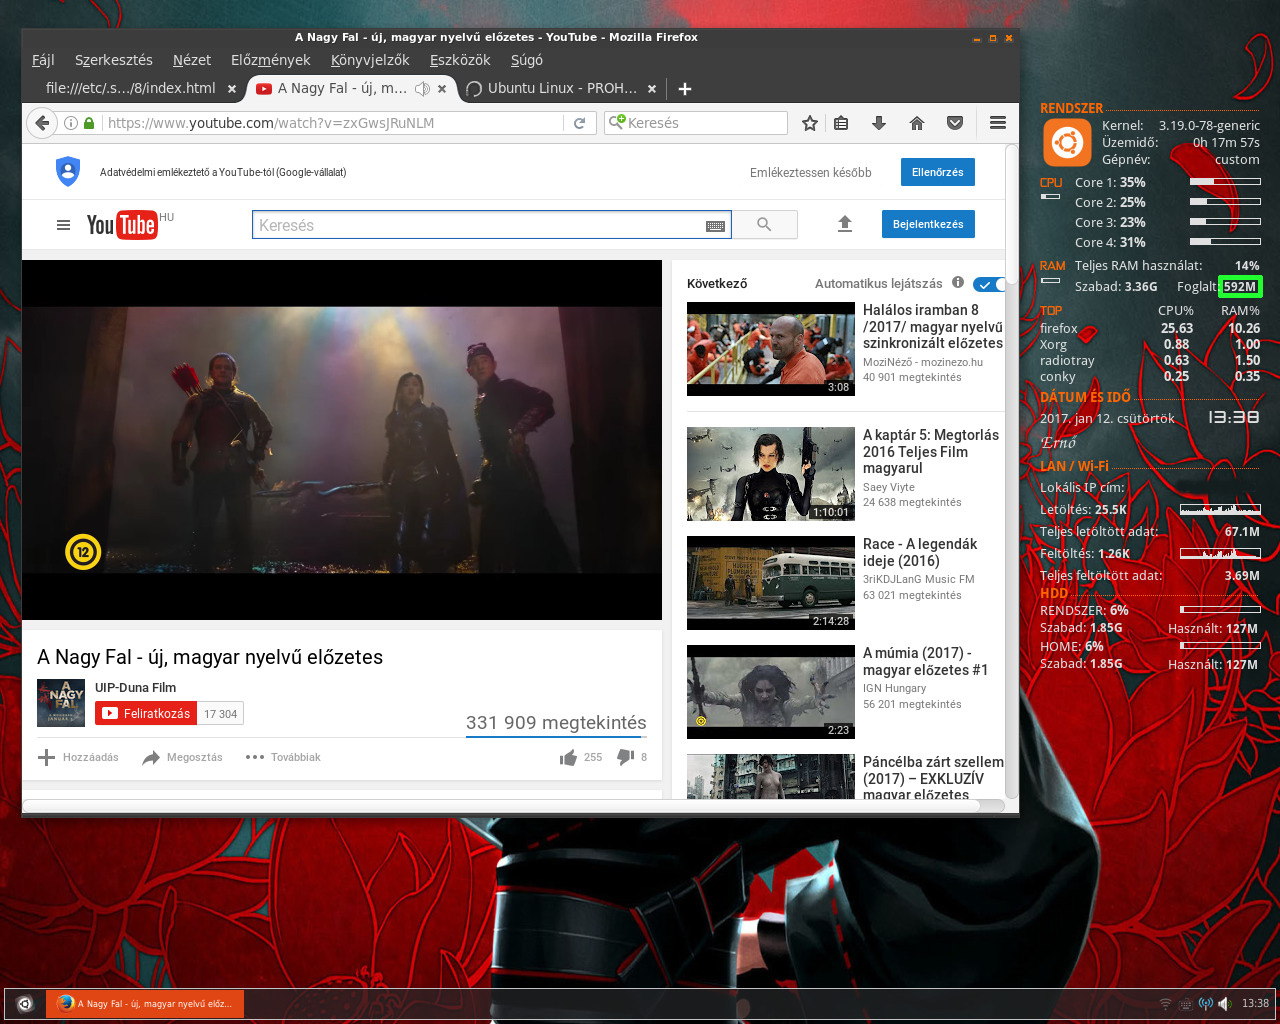1280x1024 pixels.
Task: Open the Halálos iramban 8 video thumbnail
Action: [x=771, y=349]
